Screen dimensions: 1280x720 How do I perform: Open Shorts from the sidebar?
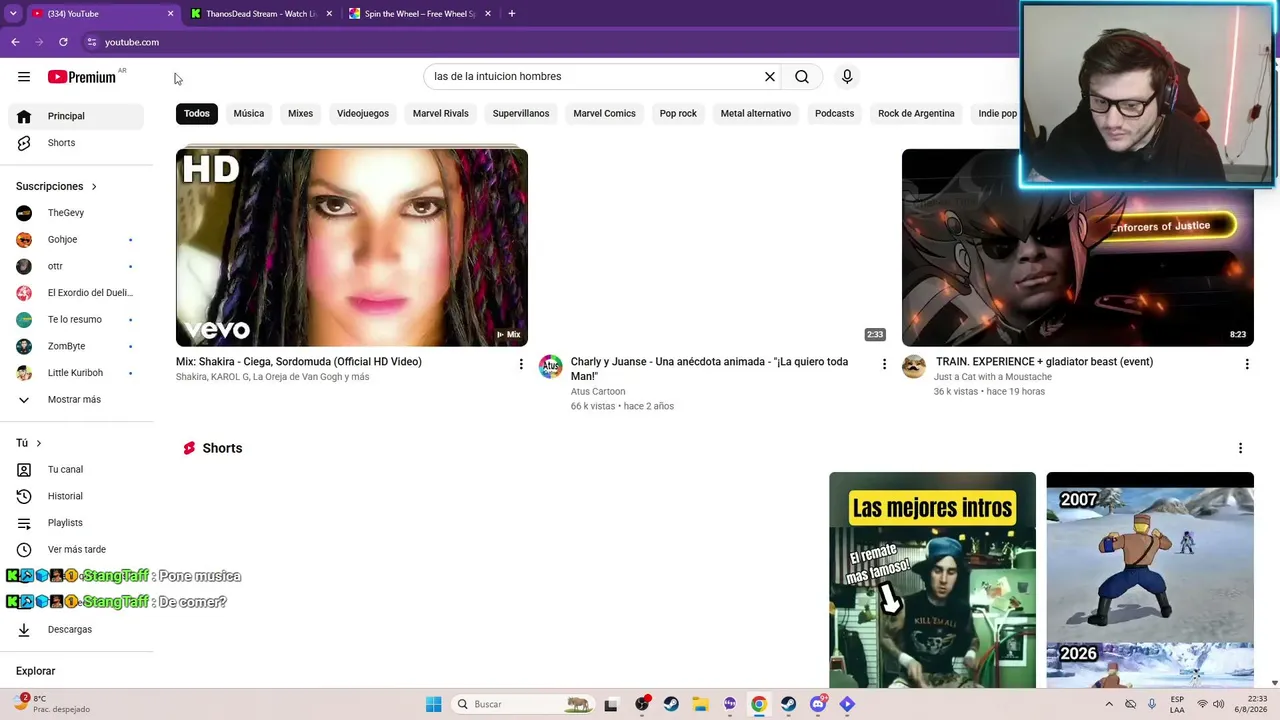[x=76, y=143]
